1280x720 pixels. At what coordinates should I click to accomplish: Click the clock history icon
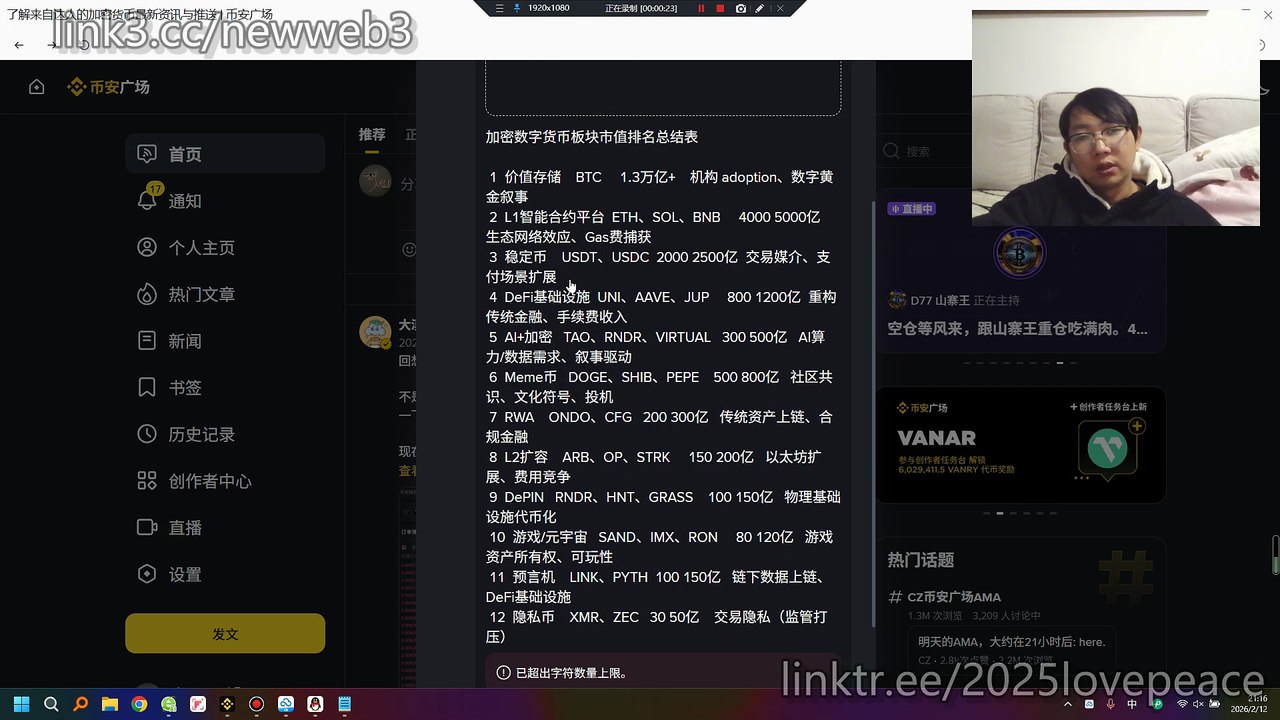tap(147, 434)
